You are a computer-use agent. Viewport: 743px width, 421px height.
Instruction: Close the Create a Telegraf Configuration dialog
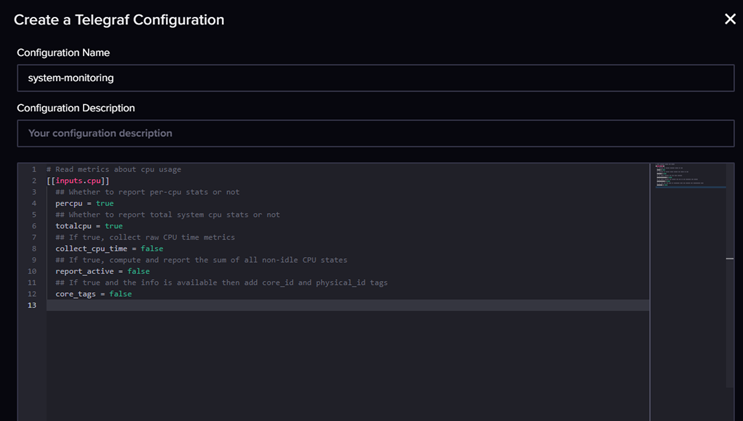pos(730,19)
